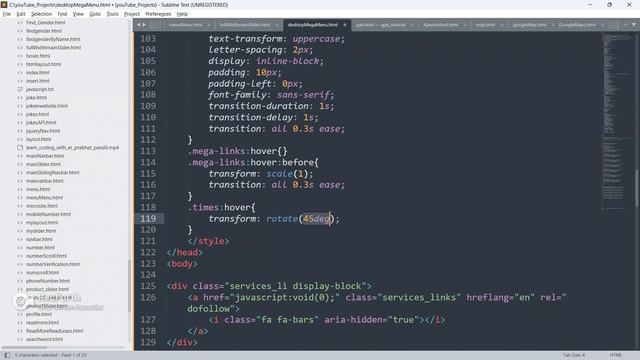Open mainNavbar.html from the sidebar
This screenshot has height=360, width=640.
pos(45,156)
